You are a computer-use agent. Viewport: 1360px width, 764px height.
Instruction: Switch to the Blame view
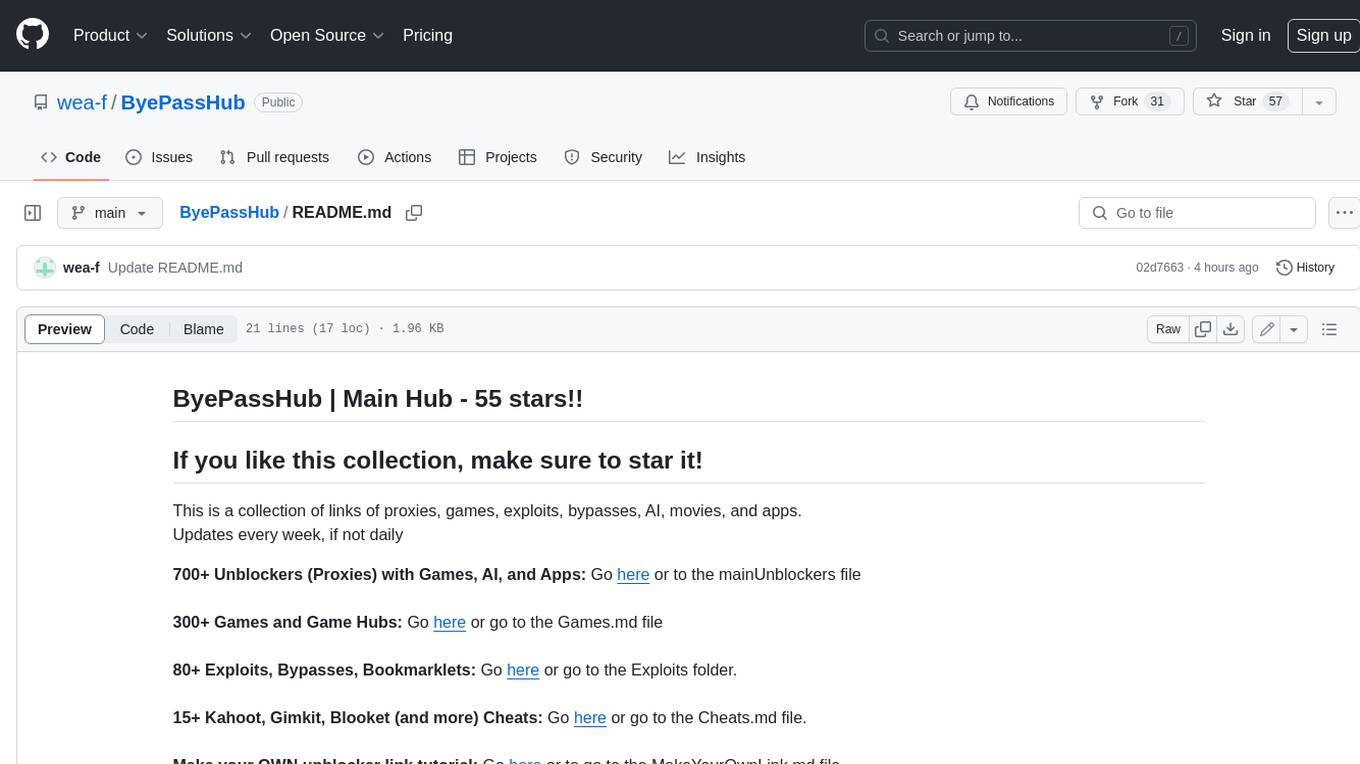pyautogui.click(x=203, y=329)
